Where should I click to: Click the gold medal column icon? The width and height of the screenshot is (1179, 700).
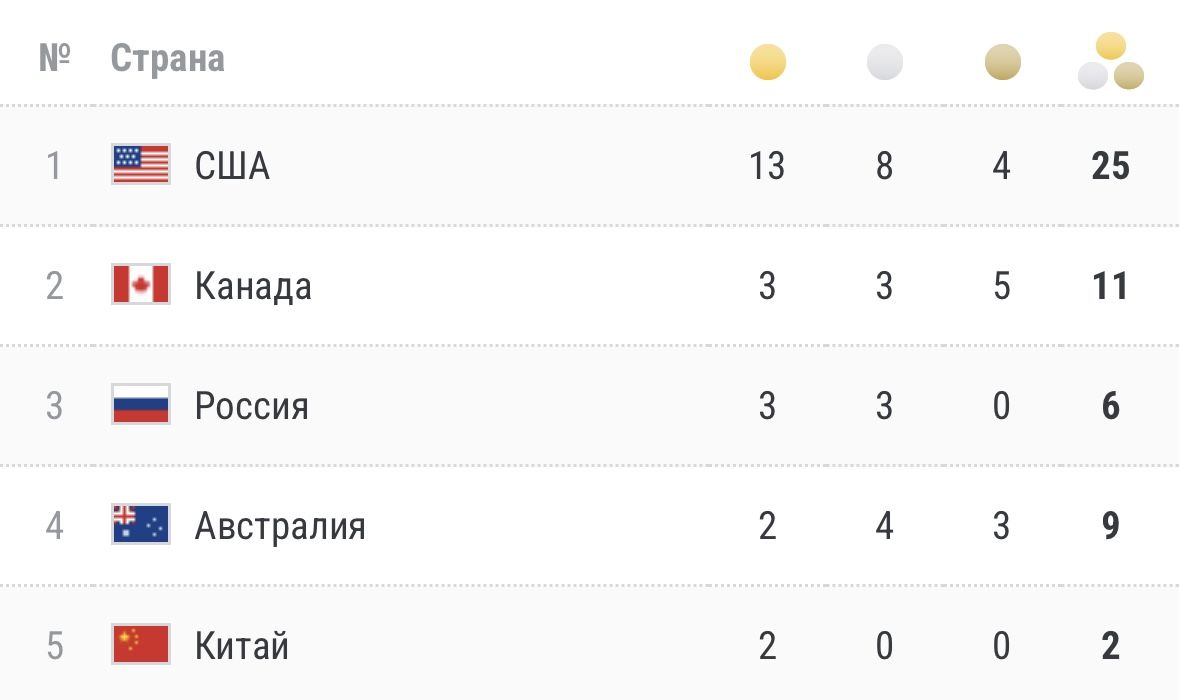[x=768, y=63]
